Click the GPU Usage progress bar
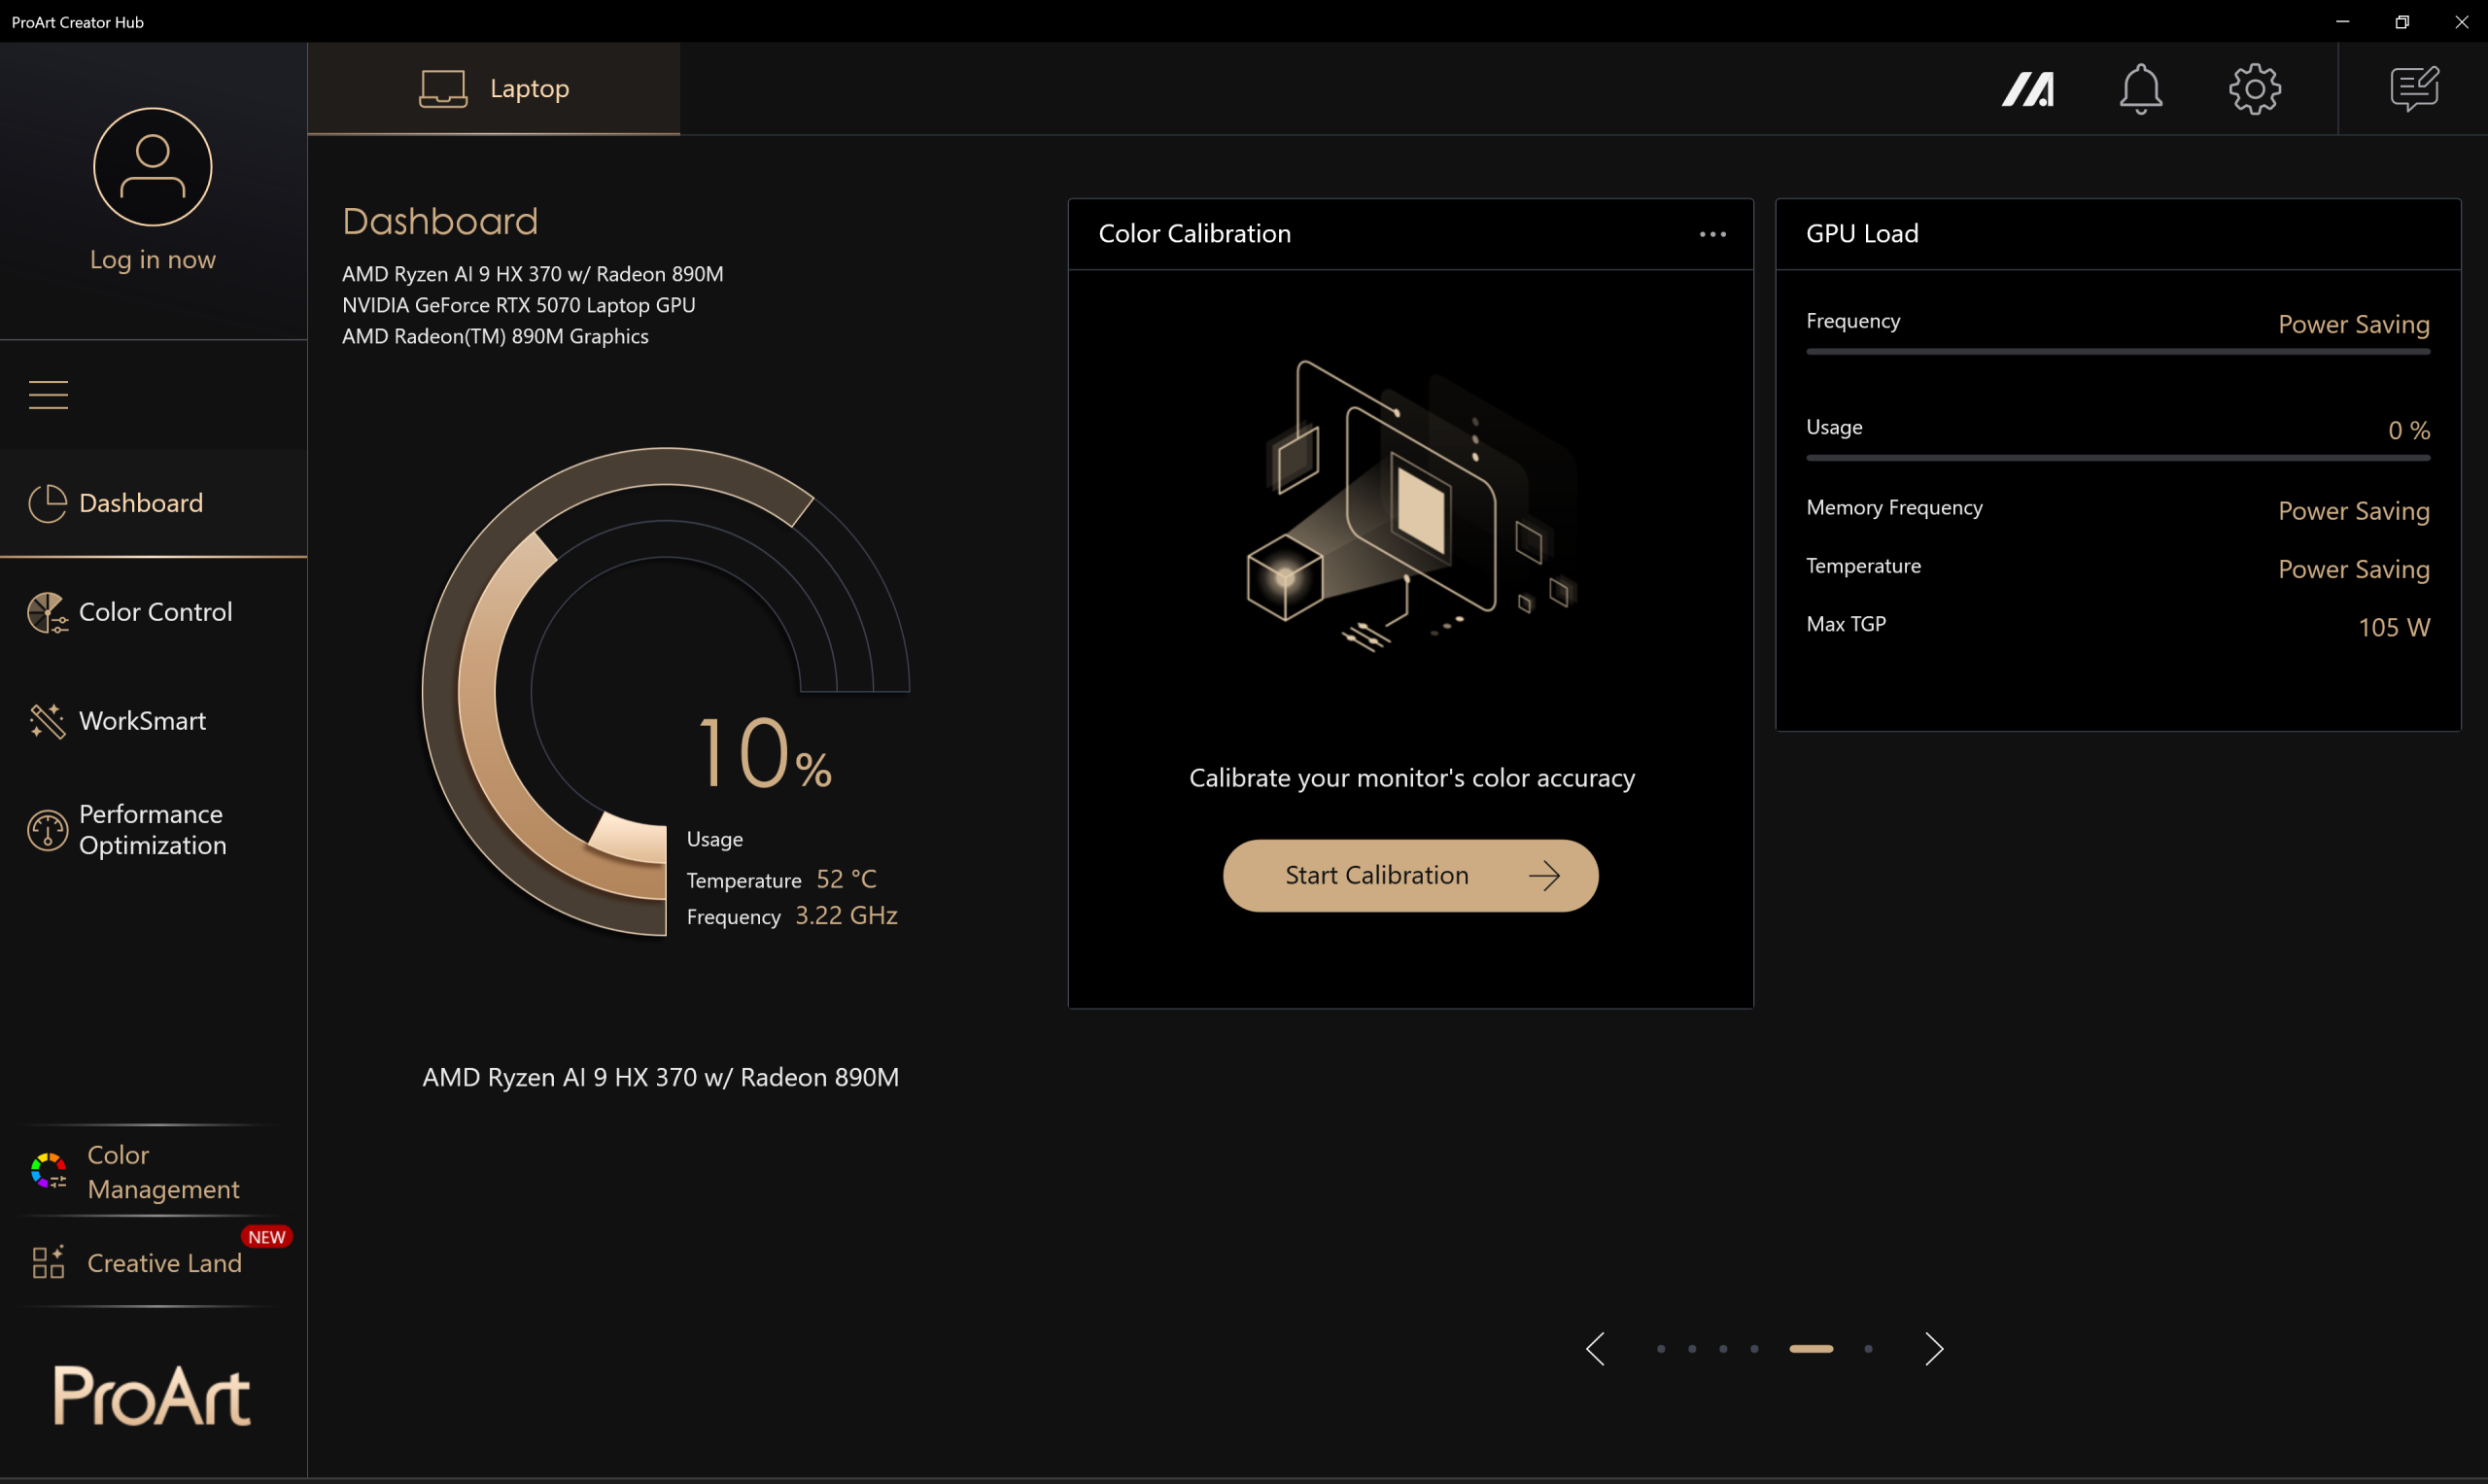 (2118, 458)
